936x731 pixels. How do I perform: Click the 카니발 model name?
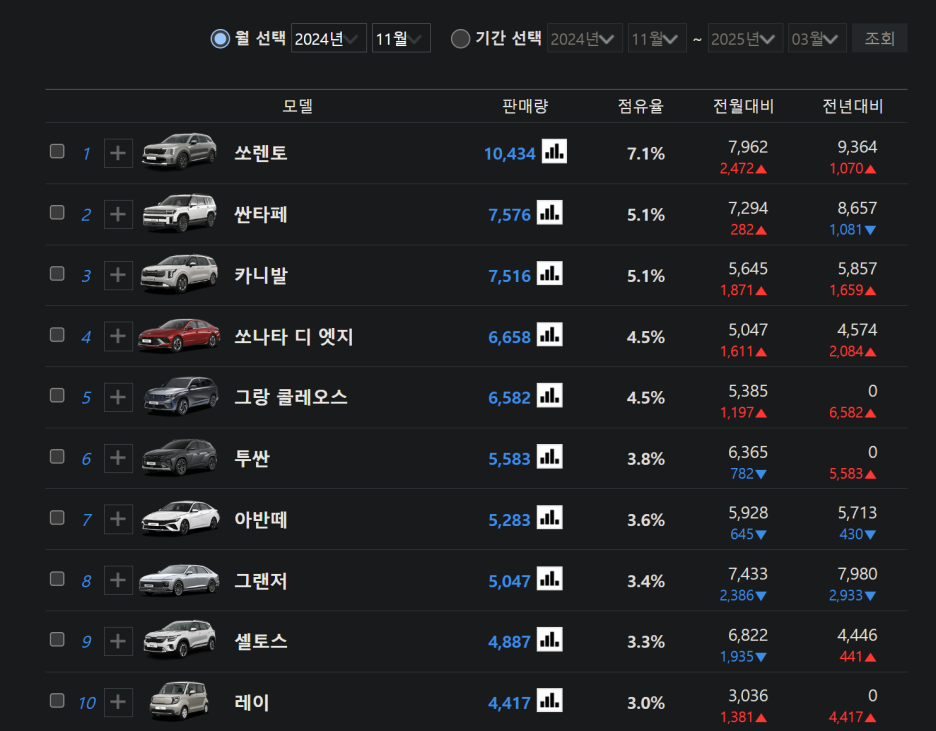261,275
